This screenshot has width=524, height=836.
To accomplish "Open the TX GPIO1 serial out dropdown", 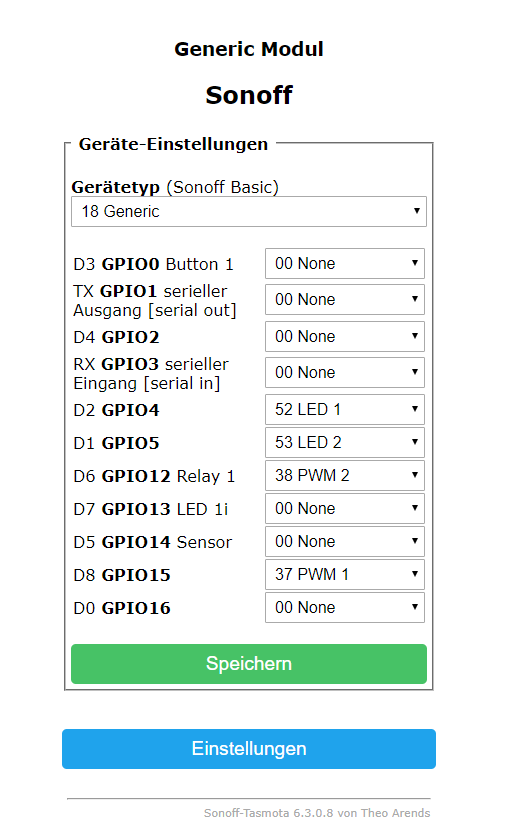I will tap(344, 300).
